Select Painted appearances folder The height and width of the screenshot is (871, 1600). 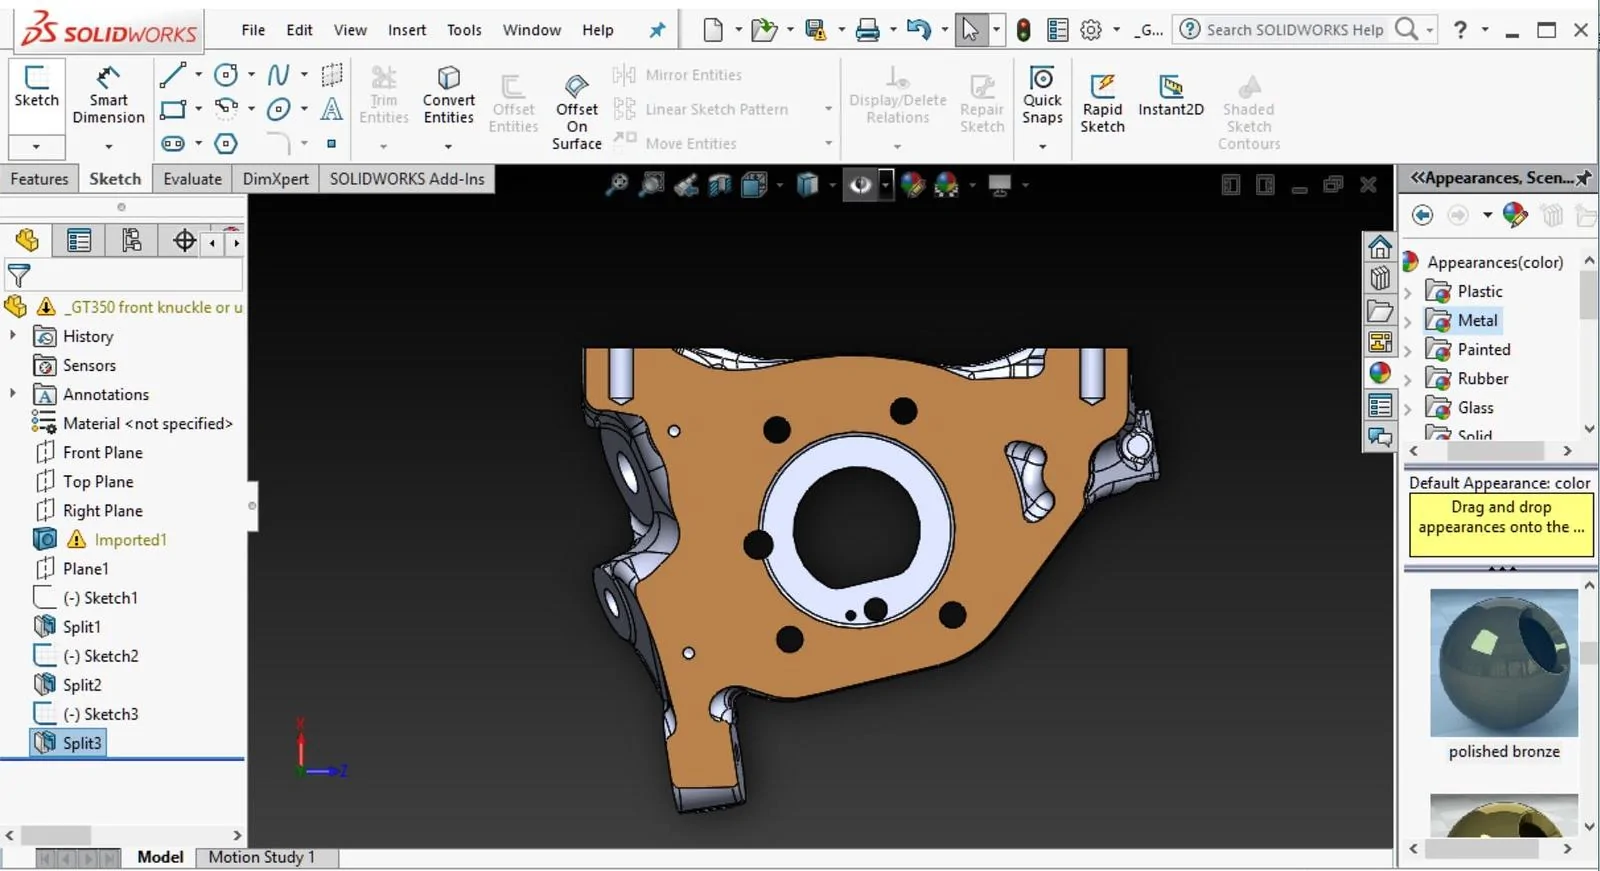(x=1484, y=350)
